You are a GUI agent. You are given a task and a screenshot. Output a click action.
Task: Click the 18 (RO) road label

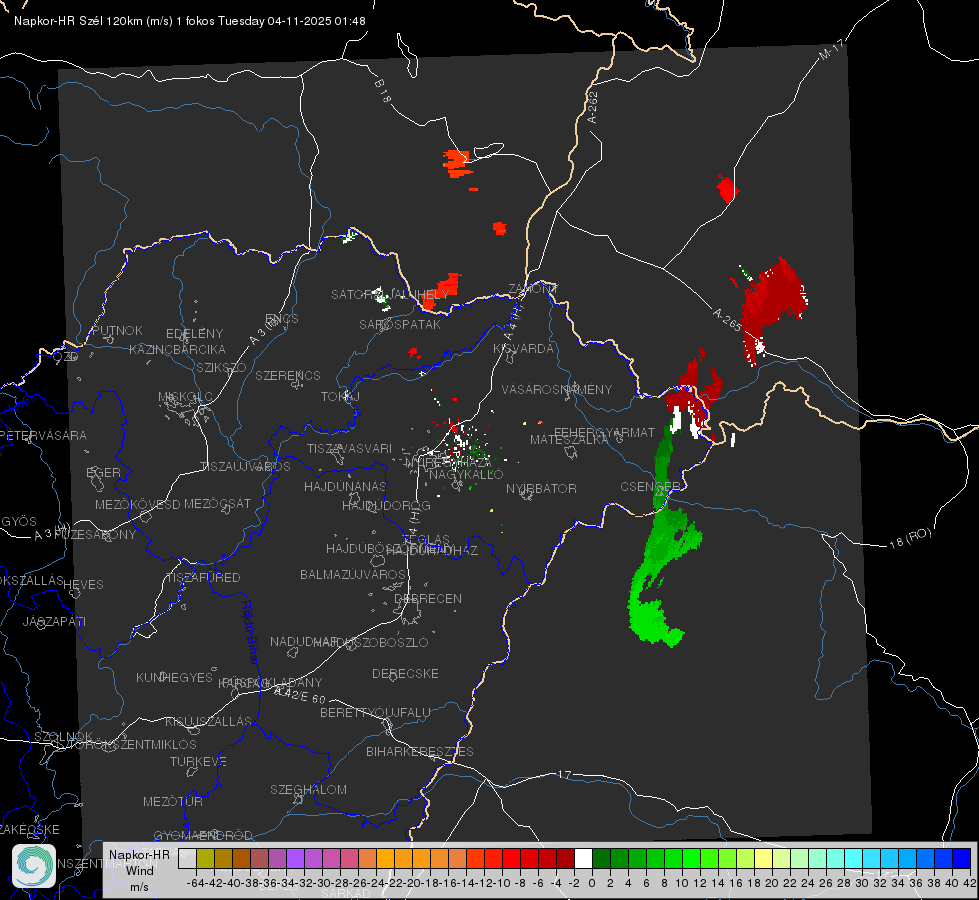(x=910, y=538)
